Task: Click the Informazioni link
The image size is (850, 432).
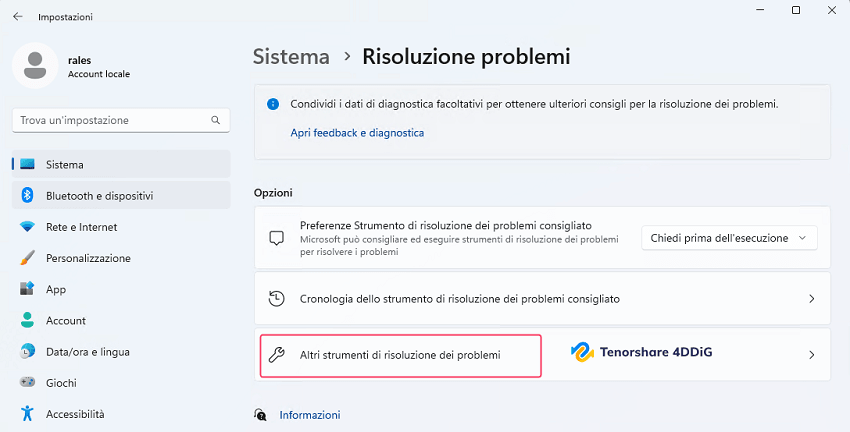Action: [x=310, y=415]
